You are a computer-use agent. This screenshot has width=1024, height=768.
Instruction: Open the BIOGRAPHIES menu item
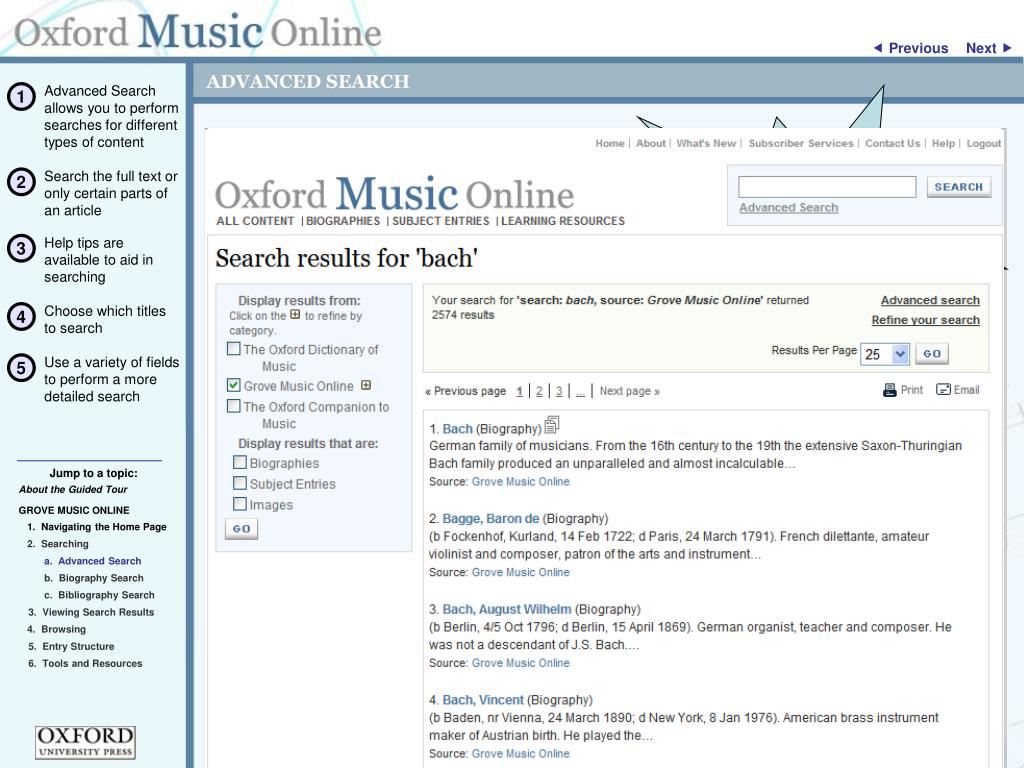point(343,221)
